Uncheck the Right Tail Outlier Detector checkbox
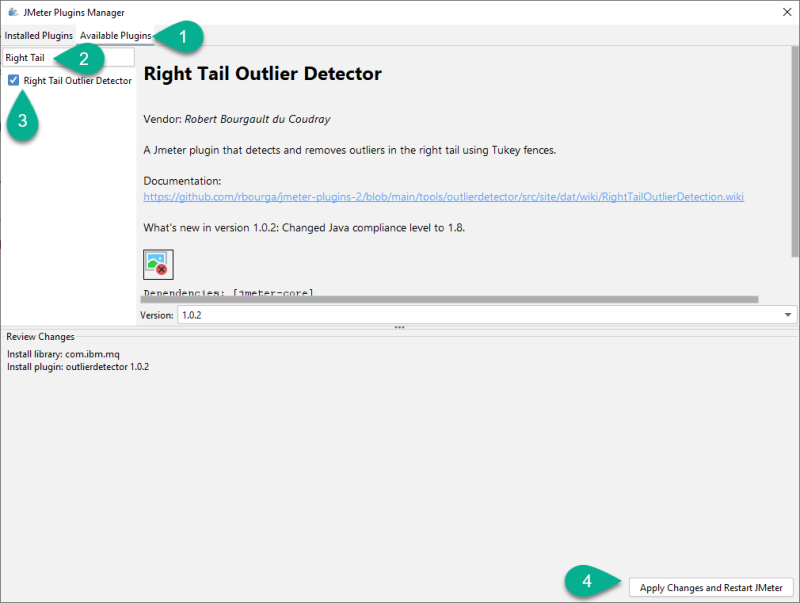Viewport: 800px width, 603px height. point(13,80)
